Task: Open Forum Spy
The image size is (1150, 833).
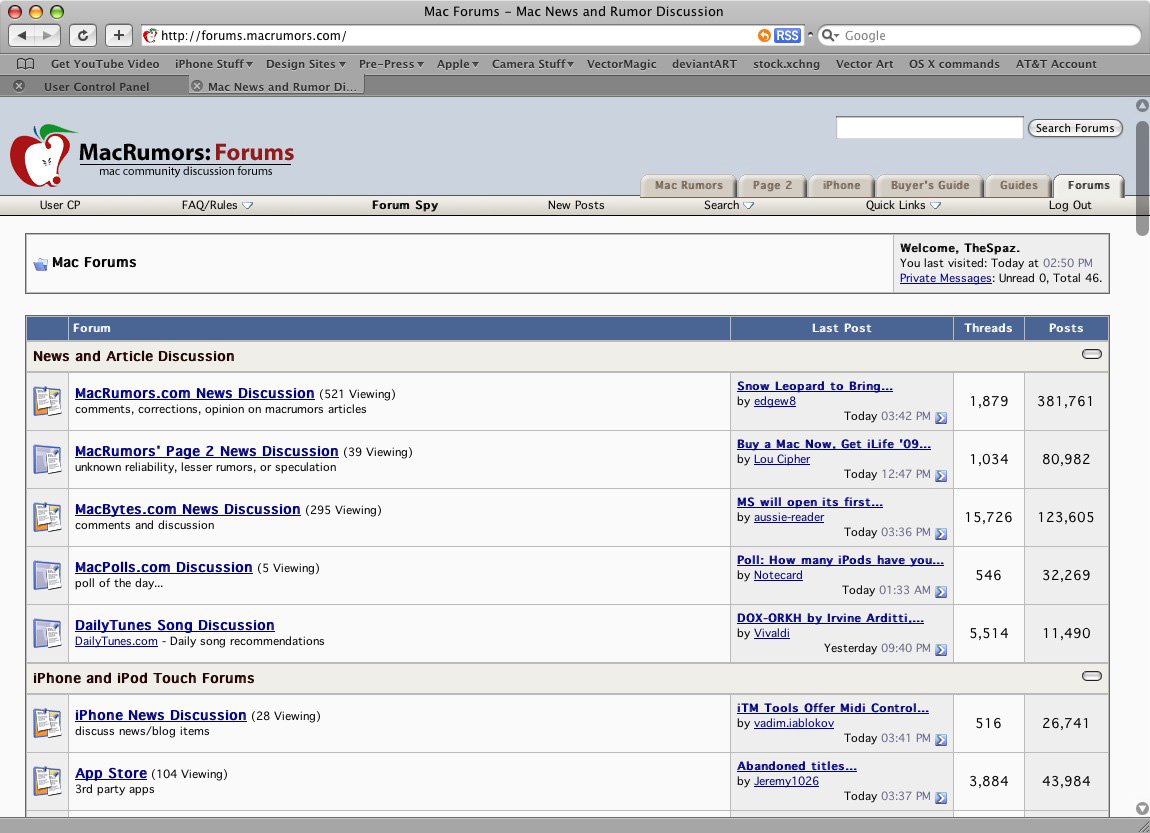Action: 405,205
